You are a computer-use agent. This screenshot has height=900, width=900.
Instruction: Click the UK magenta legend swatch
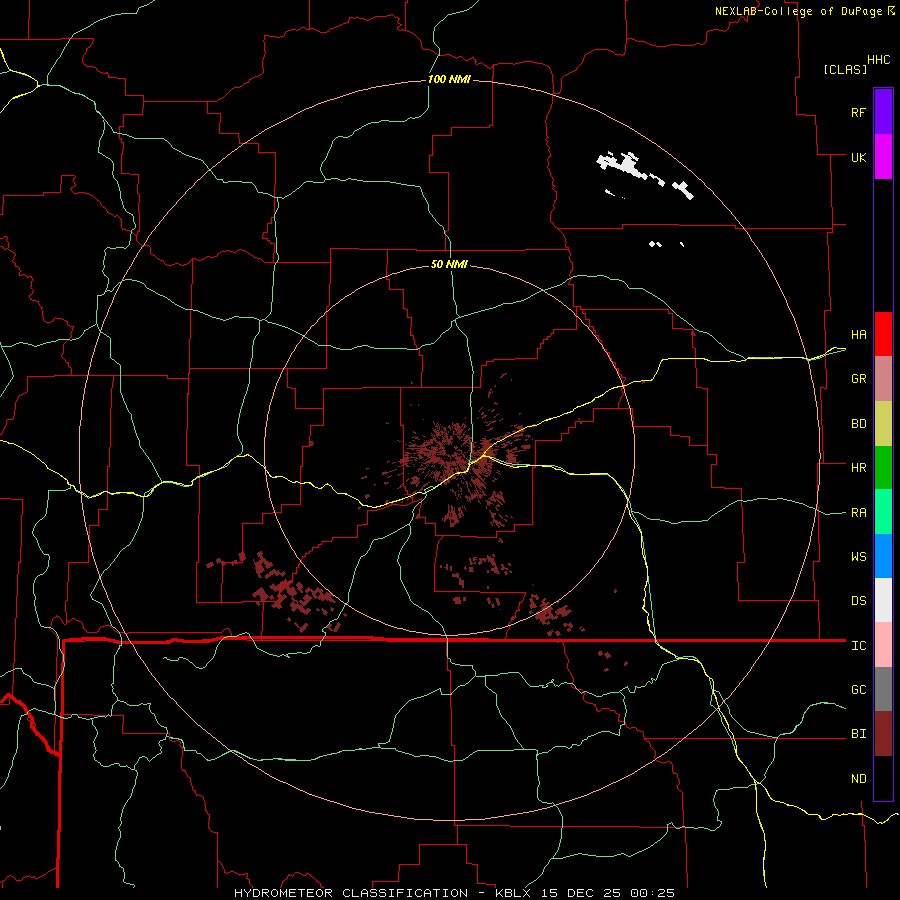point(883,157)
